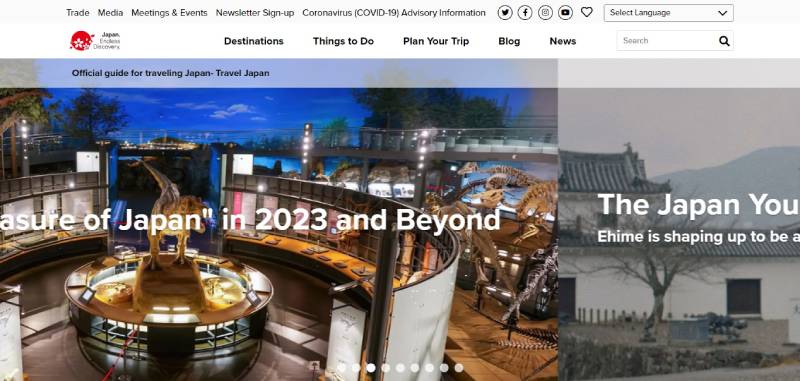Open the News section
Image resolution: width=800 pixels, height=381 pixels.
coord(563,41)
